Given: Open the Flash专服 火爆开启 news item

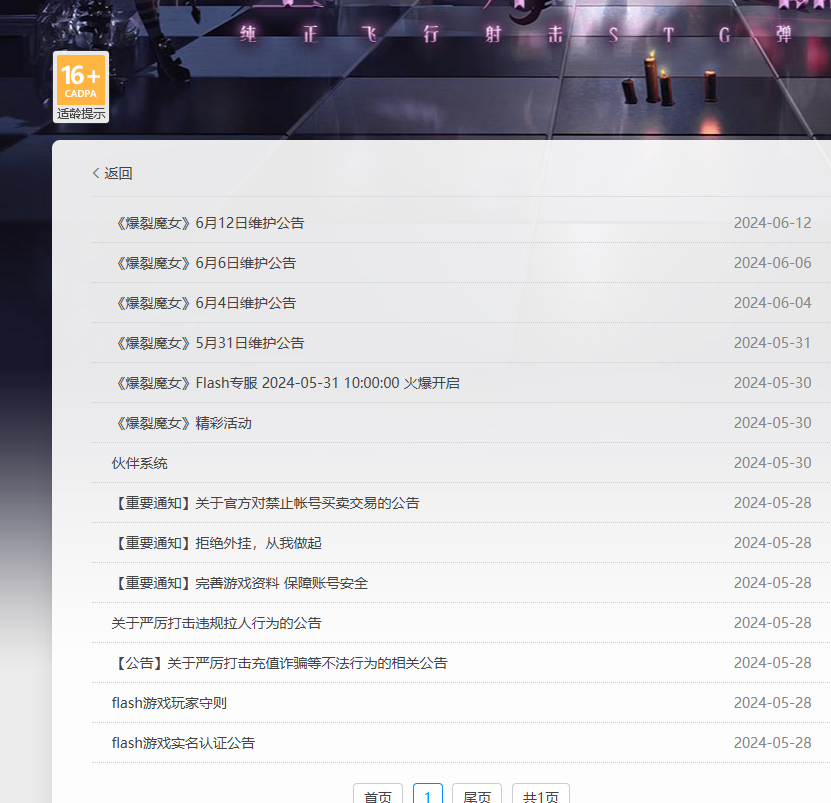Looking at the screenshot, I should [x=286, y=383].
